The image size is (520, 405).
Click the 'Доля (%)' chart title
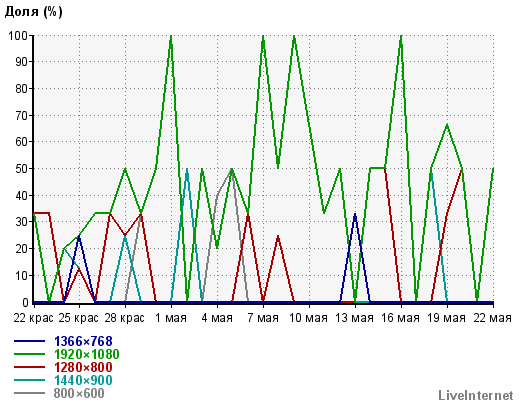coord(33,12)
